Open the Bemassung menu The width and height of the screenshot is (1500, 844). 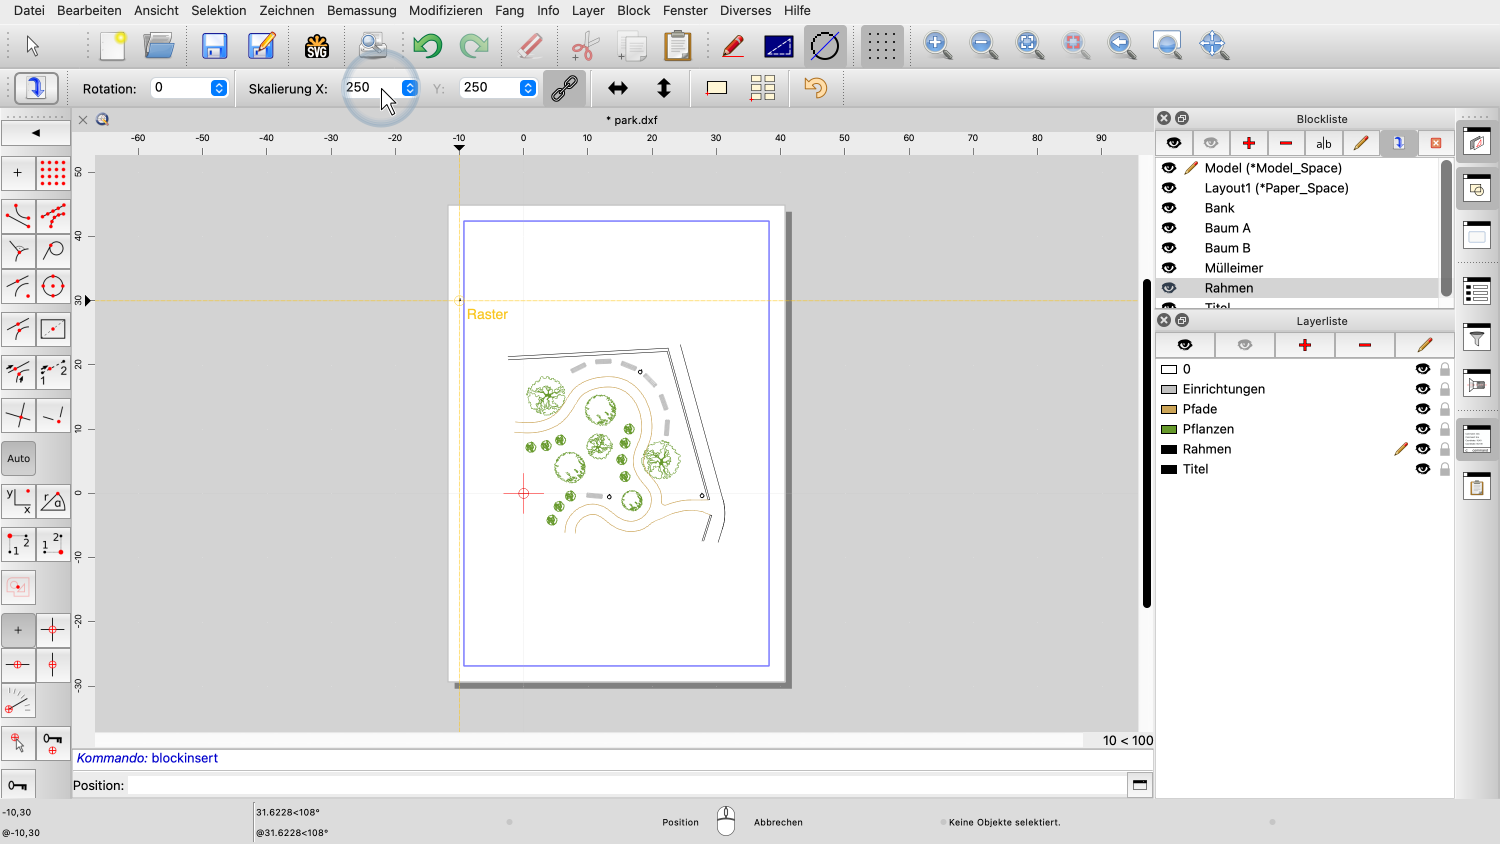click(x=361, y=10)
